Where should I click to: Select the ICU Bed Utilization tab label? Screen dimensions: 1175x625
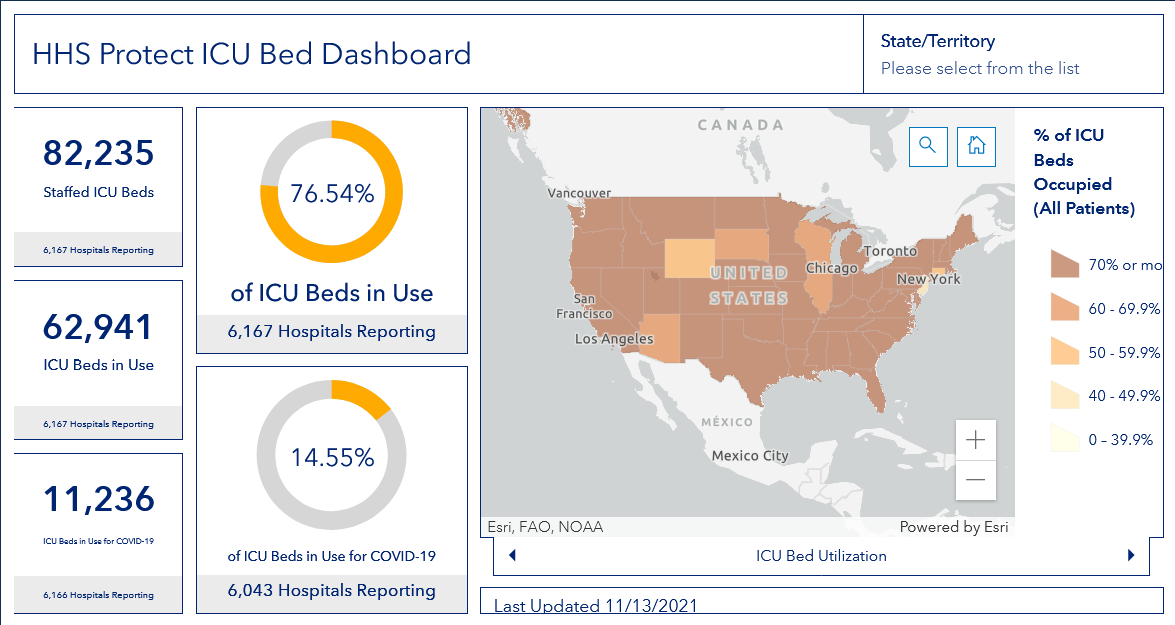point(821,555)
